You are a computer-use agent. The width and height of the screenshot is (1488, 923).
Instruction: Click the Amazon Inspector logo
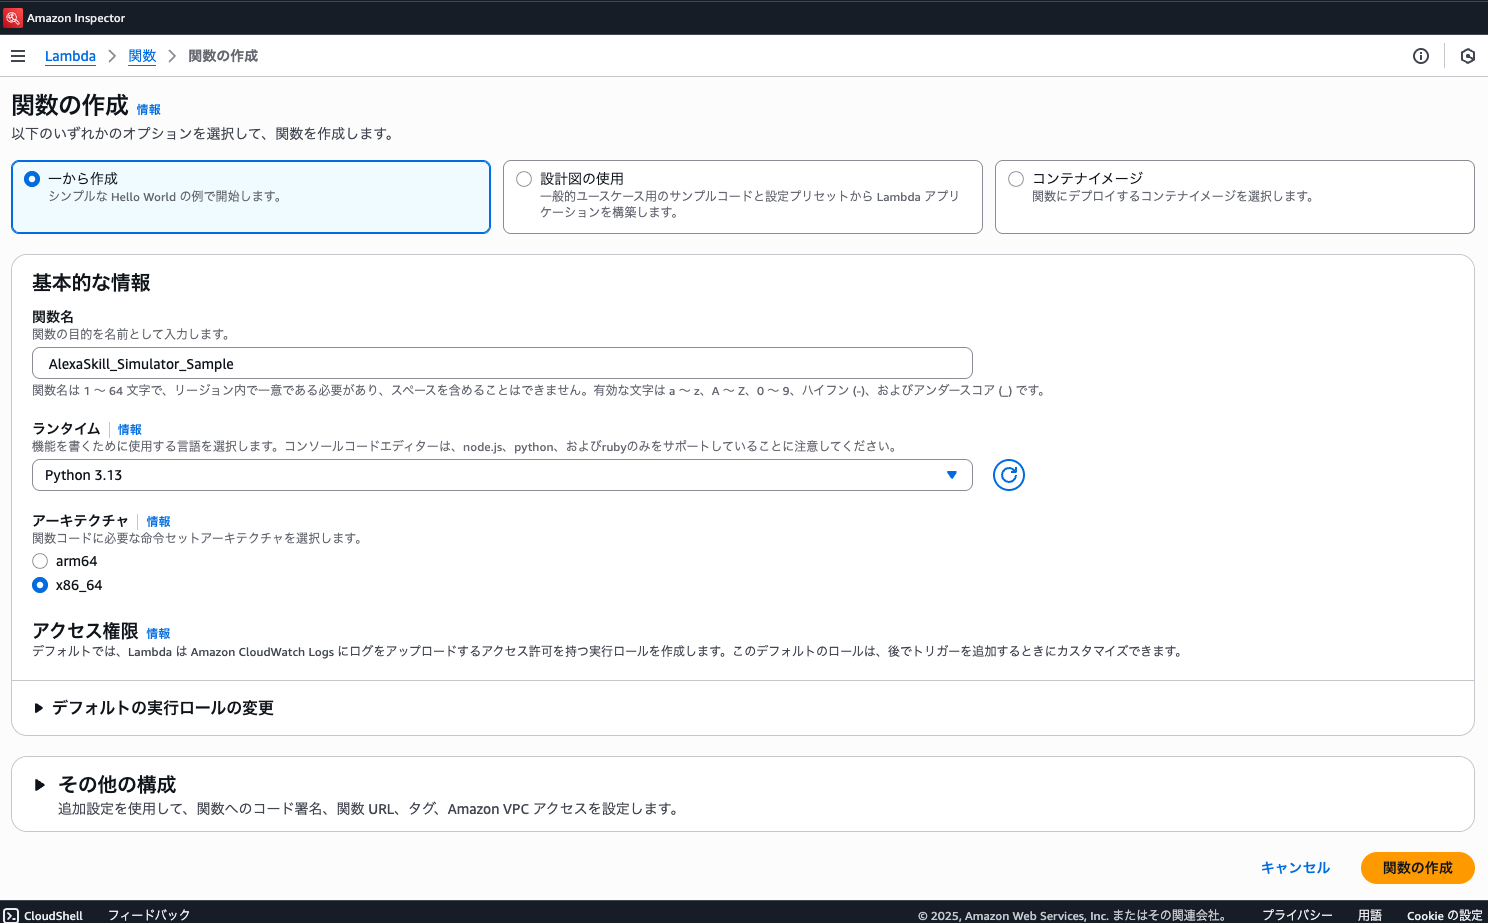point(15,16)
